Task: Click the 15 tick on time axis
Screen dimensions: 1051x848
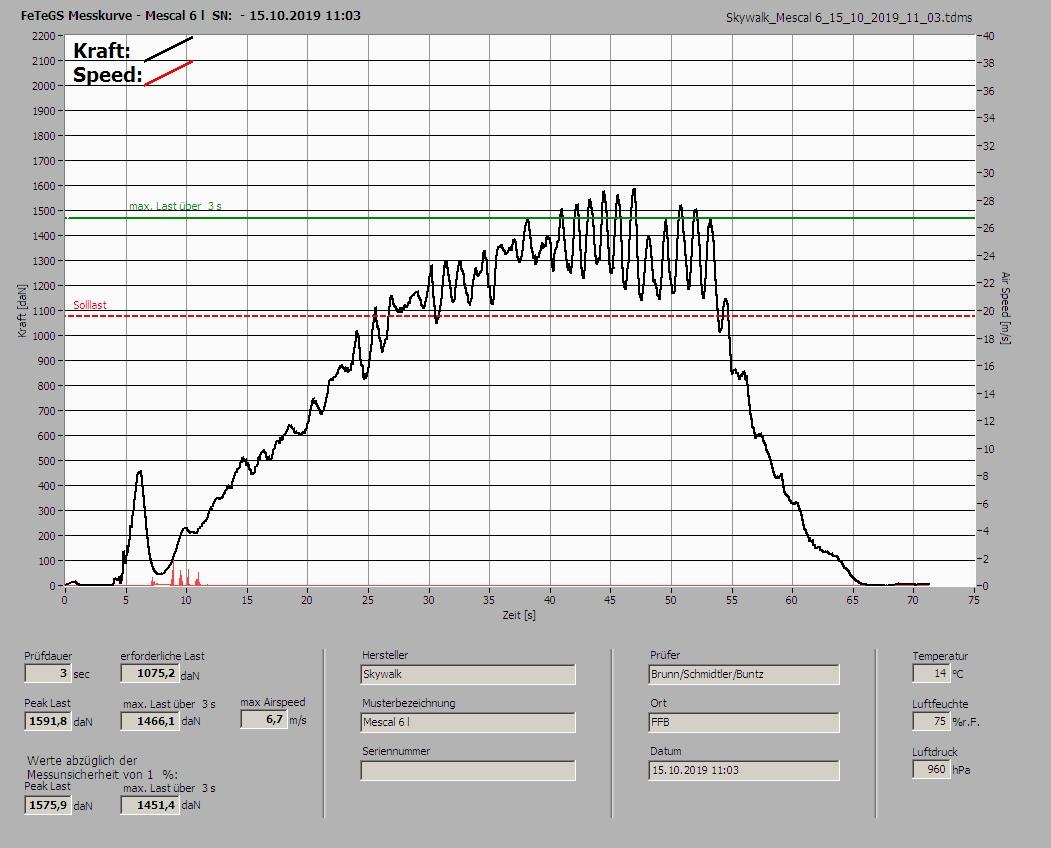Action: coord(247,600)
